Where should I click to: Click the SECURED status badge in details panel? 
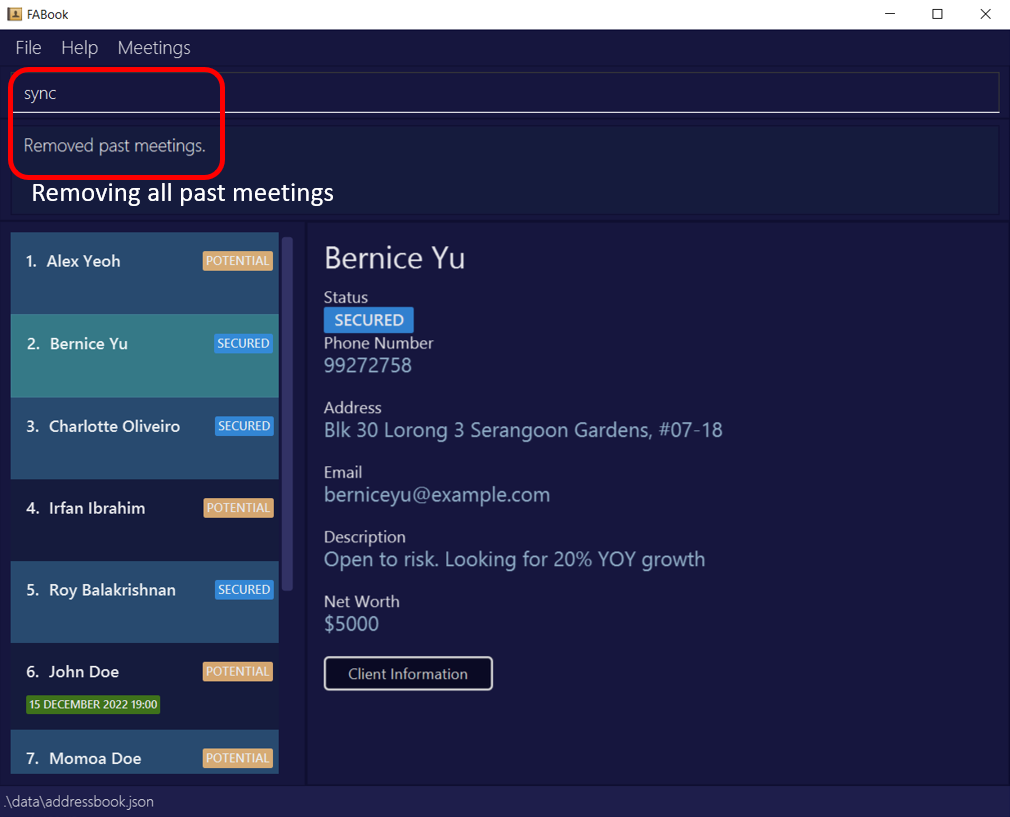tap(368, 320)
